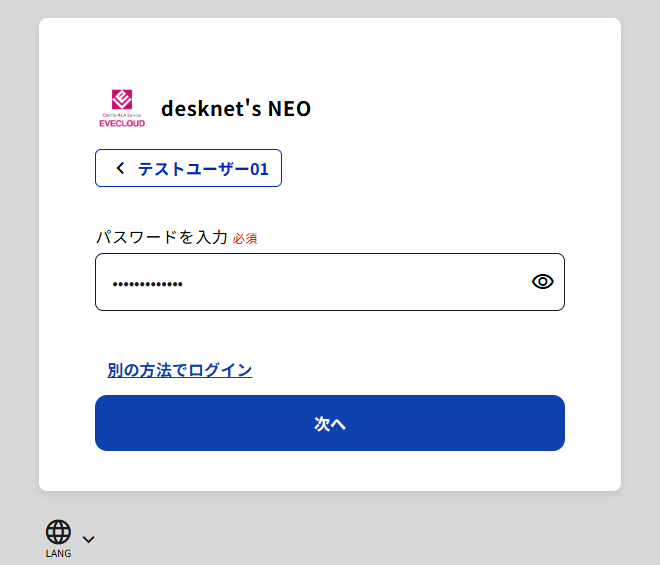Click the EVECLOUD logo icon
This screenshot has width=660, height=565.
pos(122,100)
